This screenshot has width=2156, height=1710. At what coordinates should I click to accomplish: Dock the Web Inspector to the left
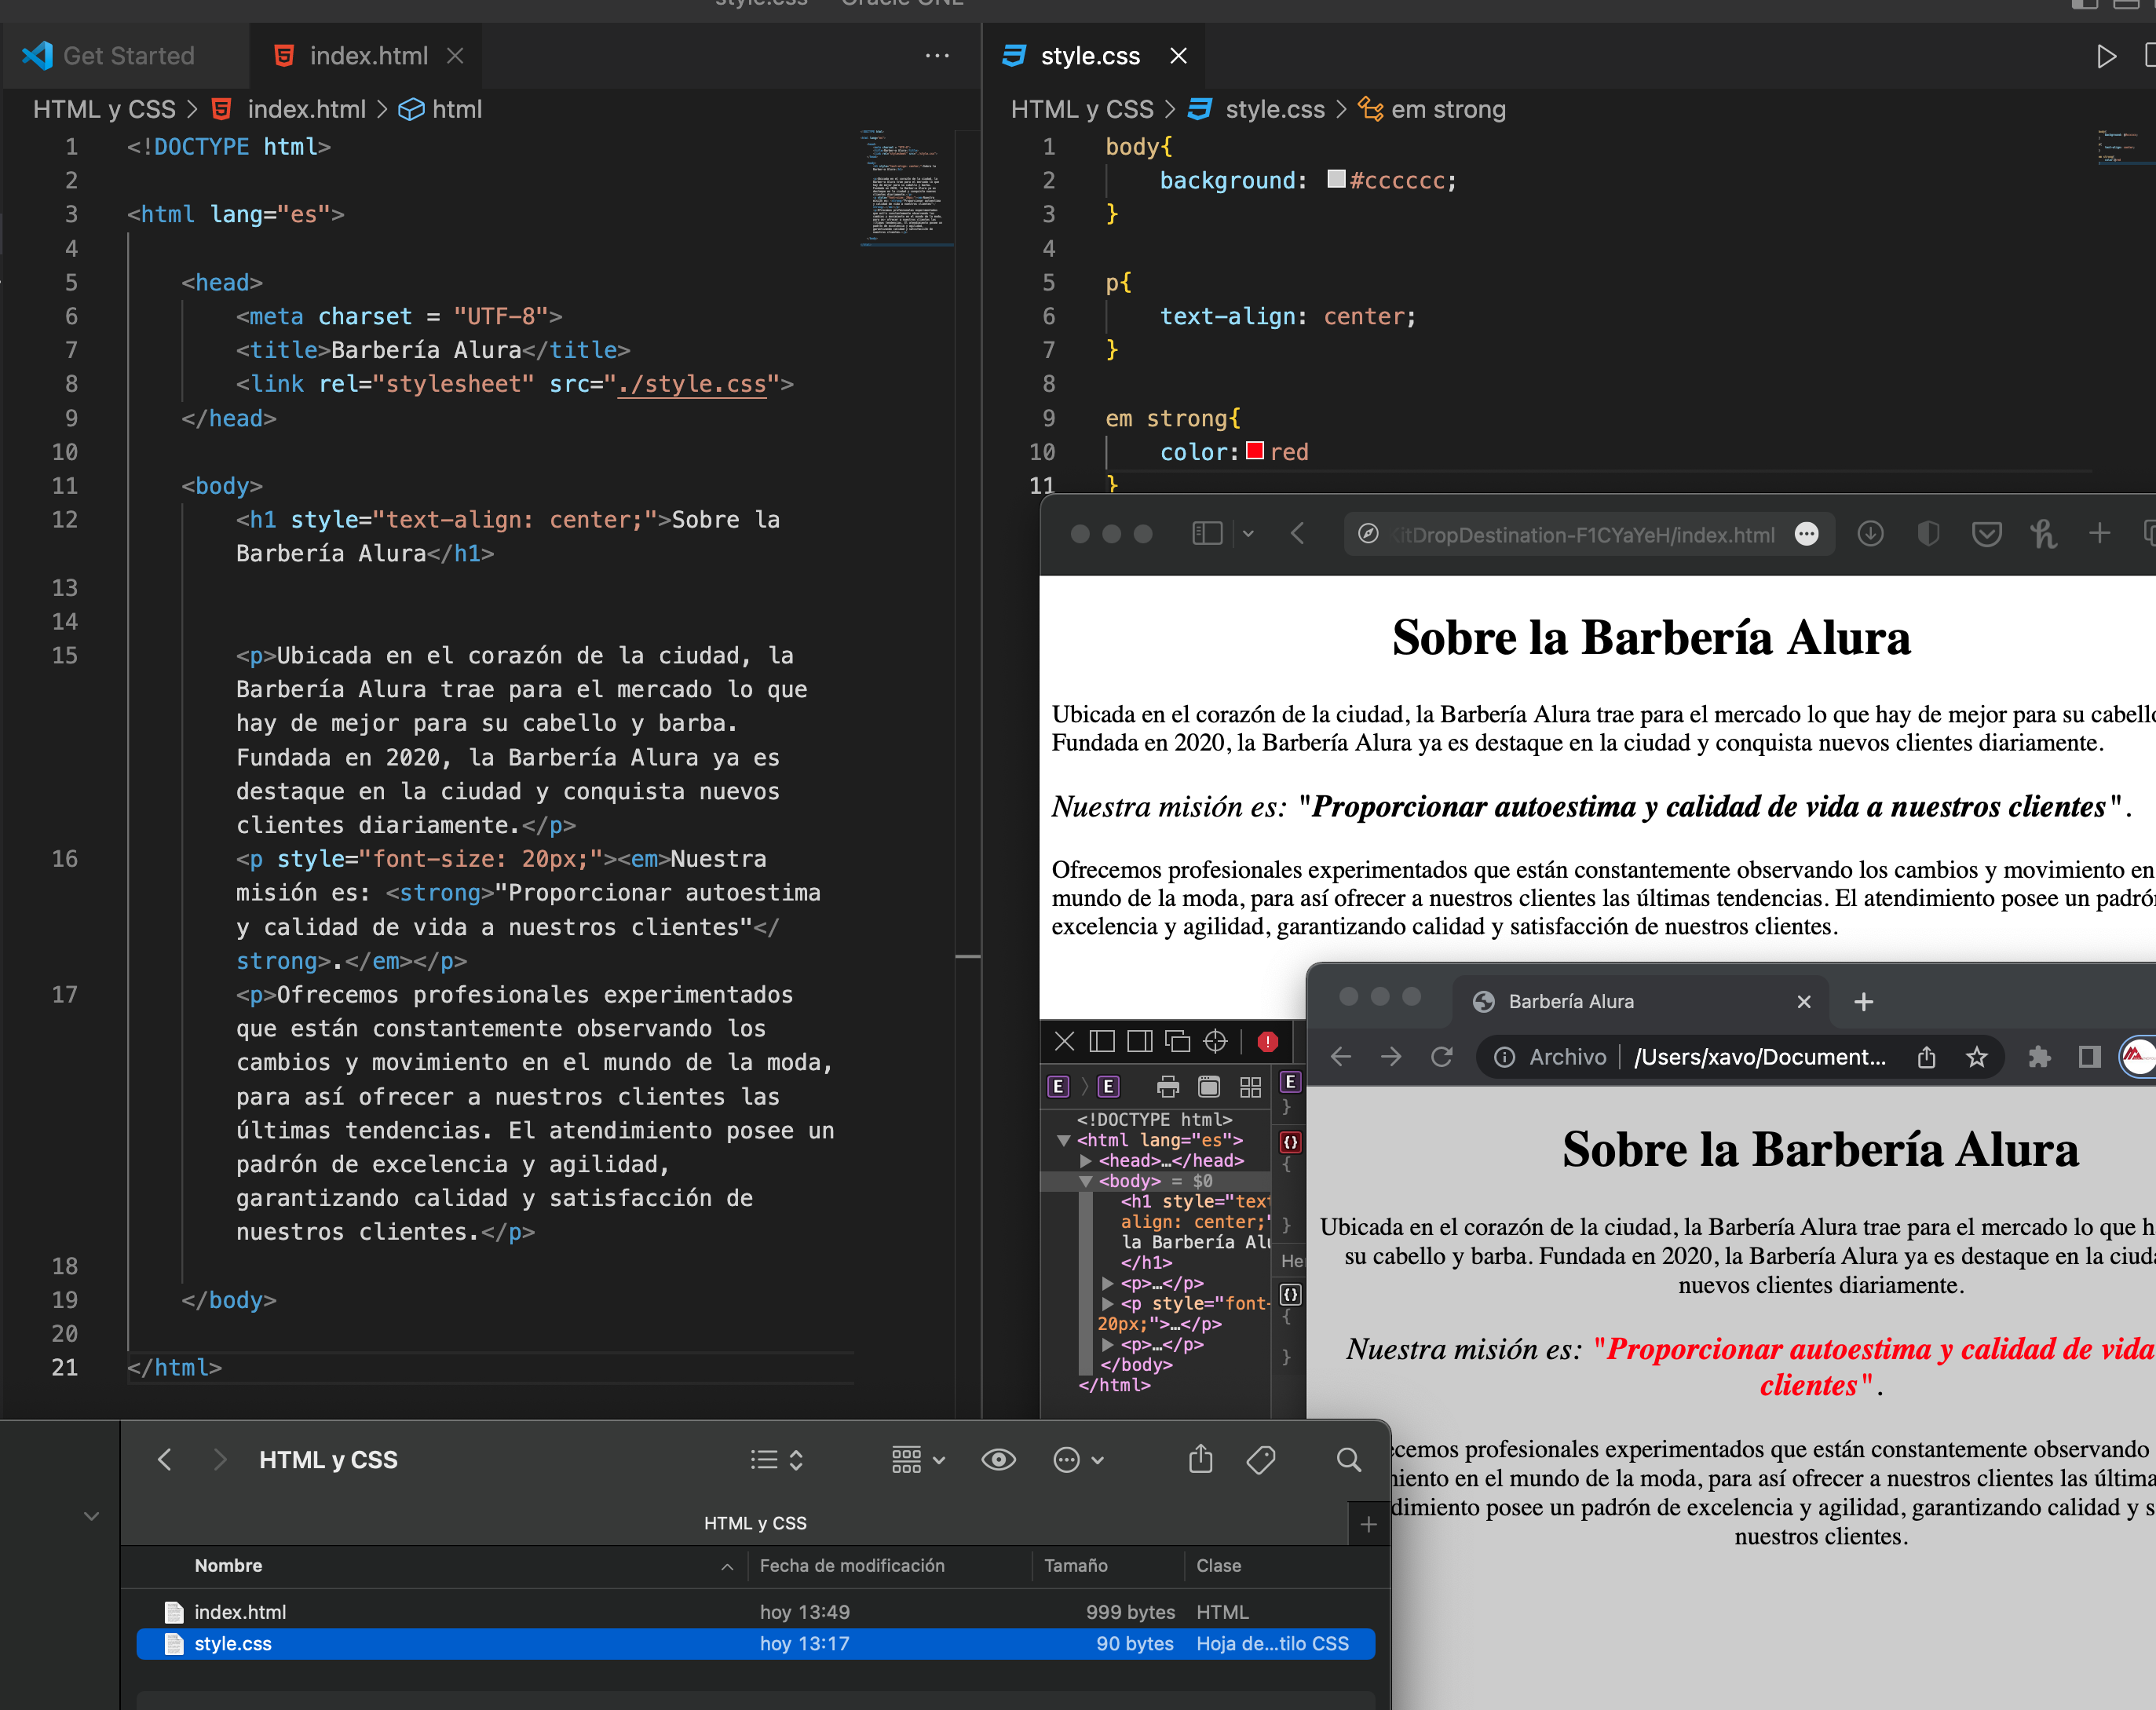pos(1102,1041)
